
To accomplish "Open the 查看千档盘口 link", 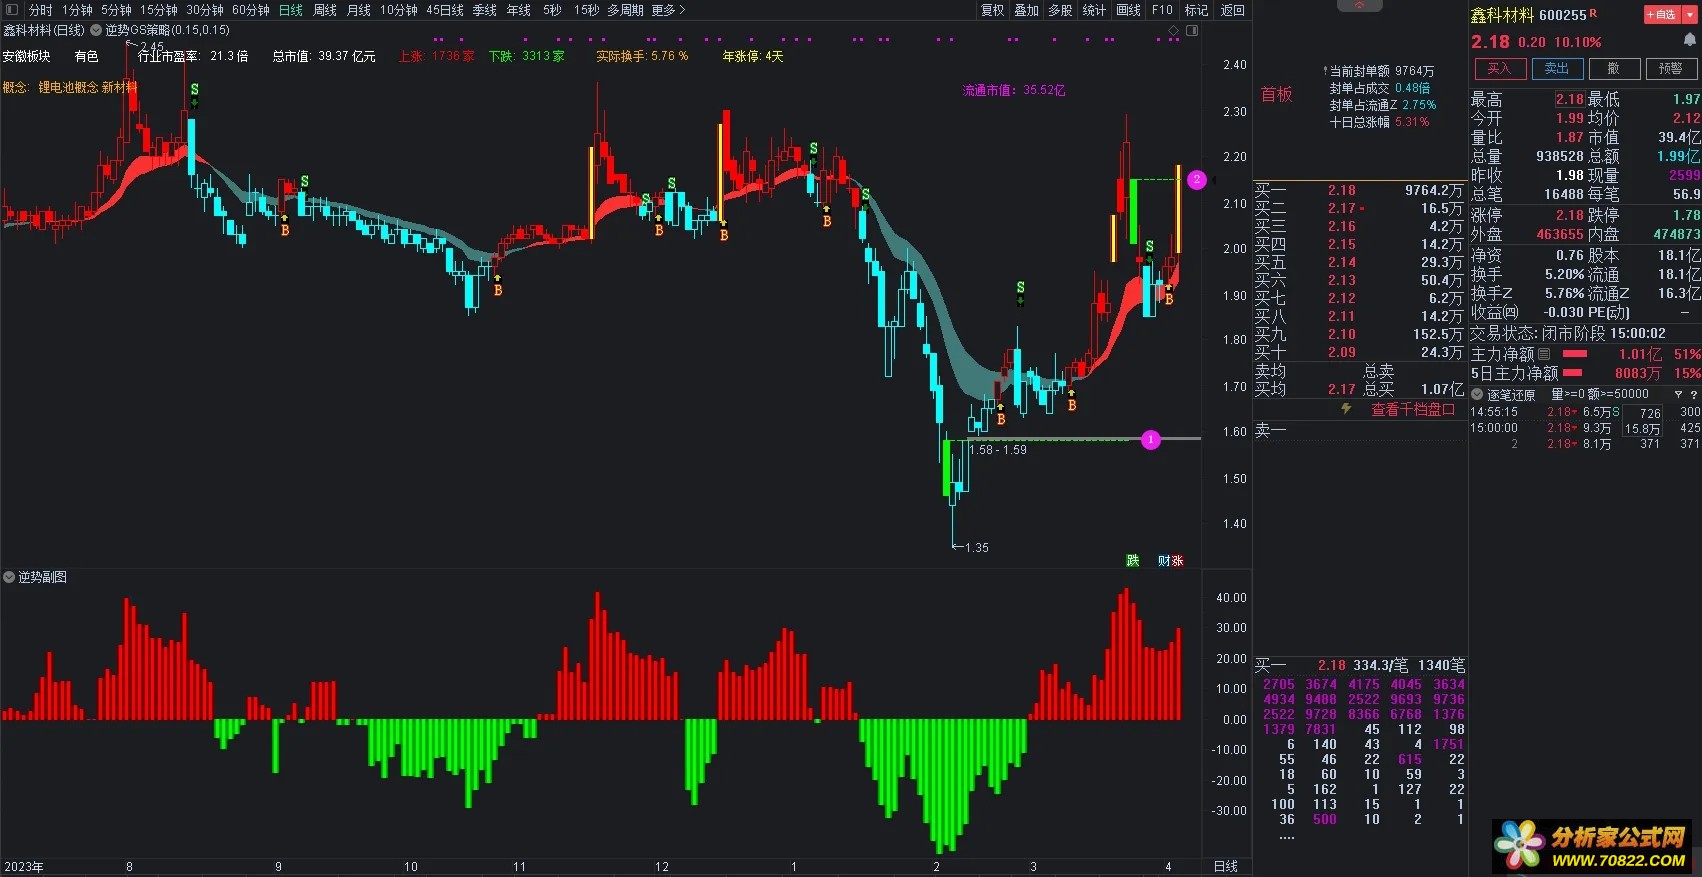I will click(x=1412, y=410).
